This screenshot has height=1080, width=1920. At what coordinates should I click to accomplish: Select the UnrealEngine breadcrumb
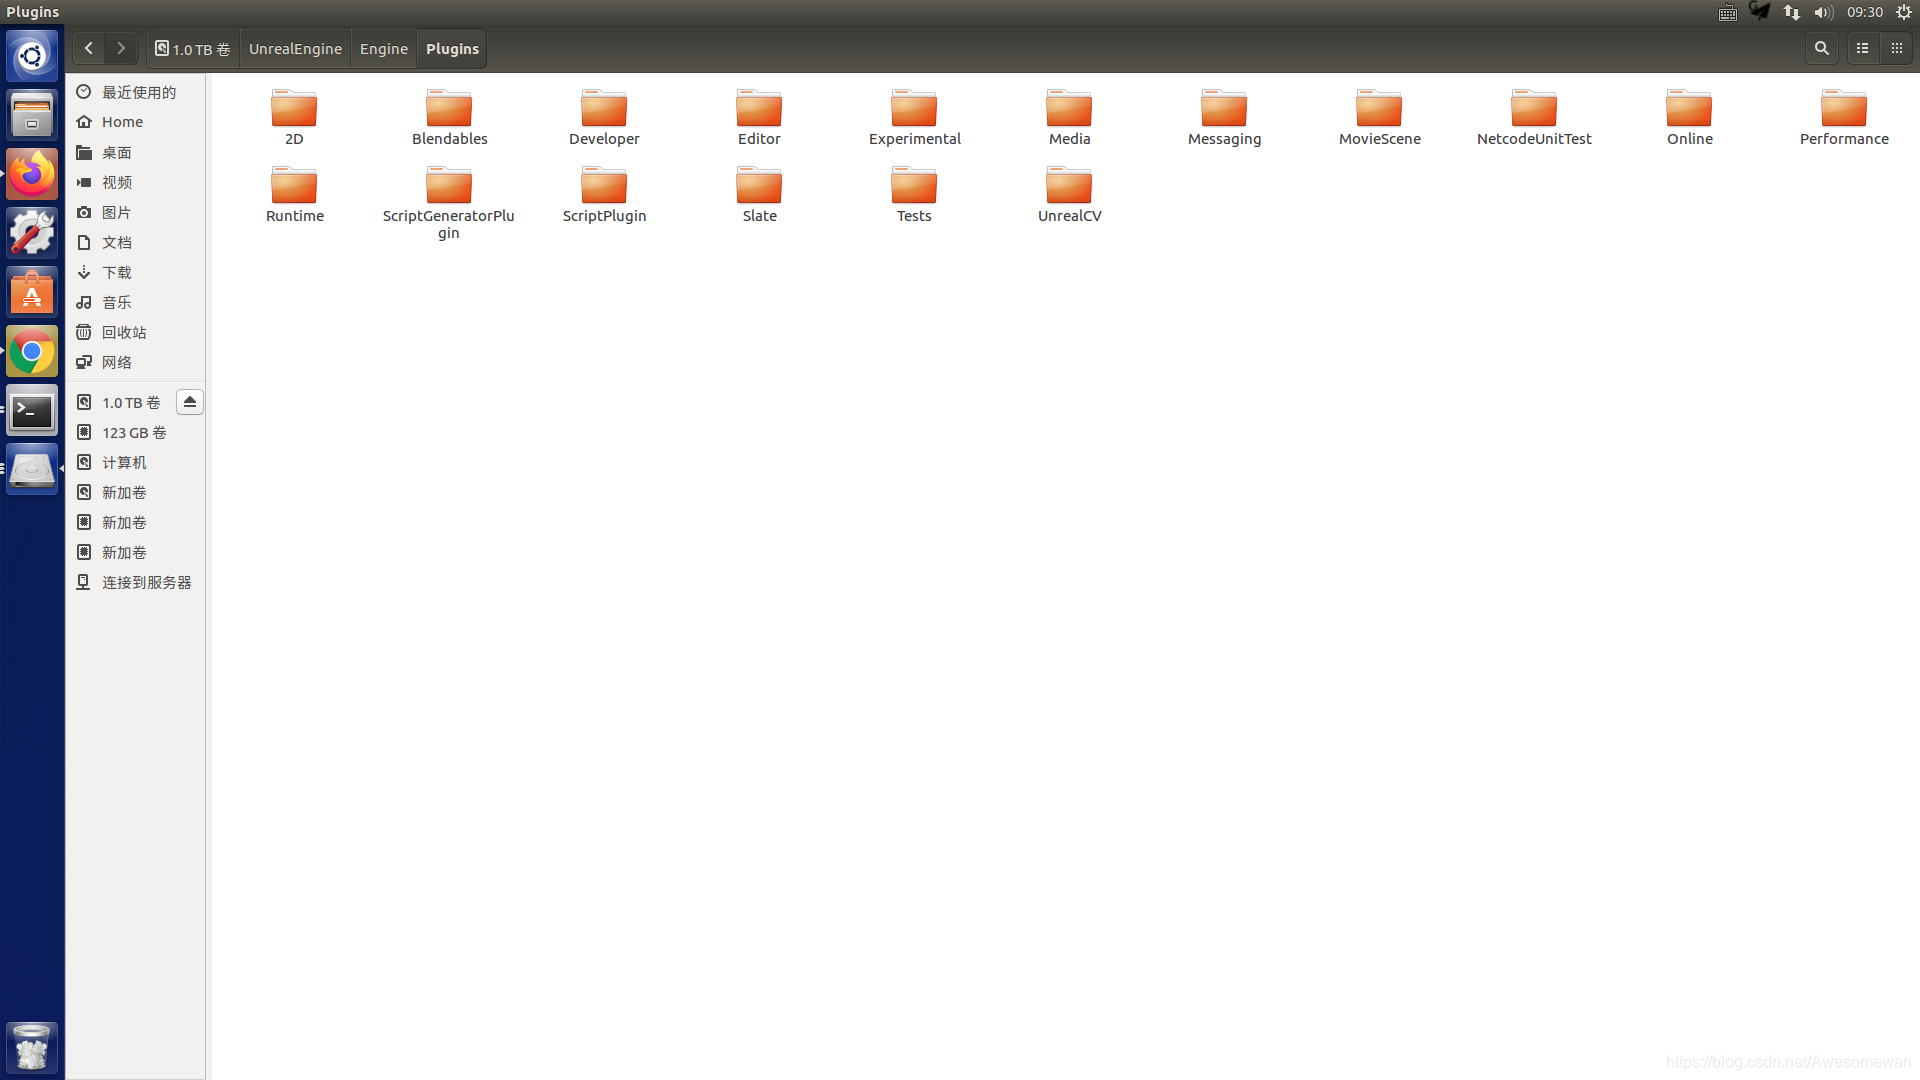[x=295, y=49]
